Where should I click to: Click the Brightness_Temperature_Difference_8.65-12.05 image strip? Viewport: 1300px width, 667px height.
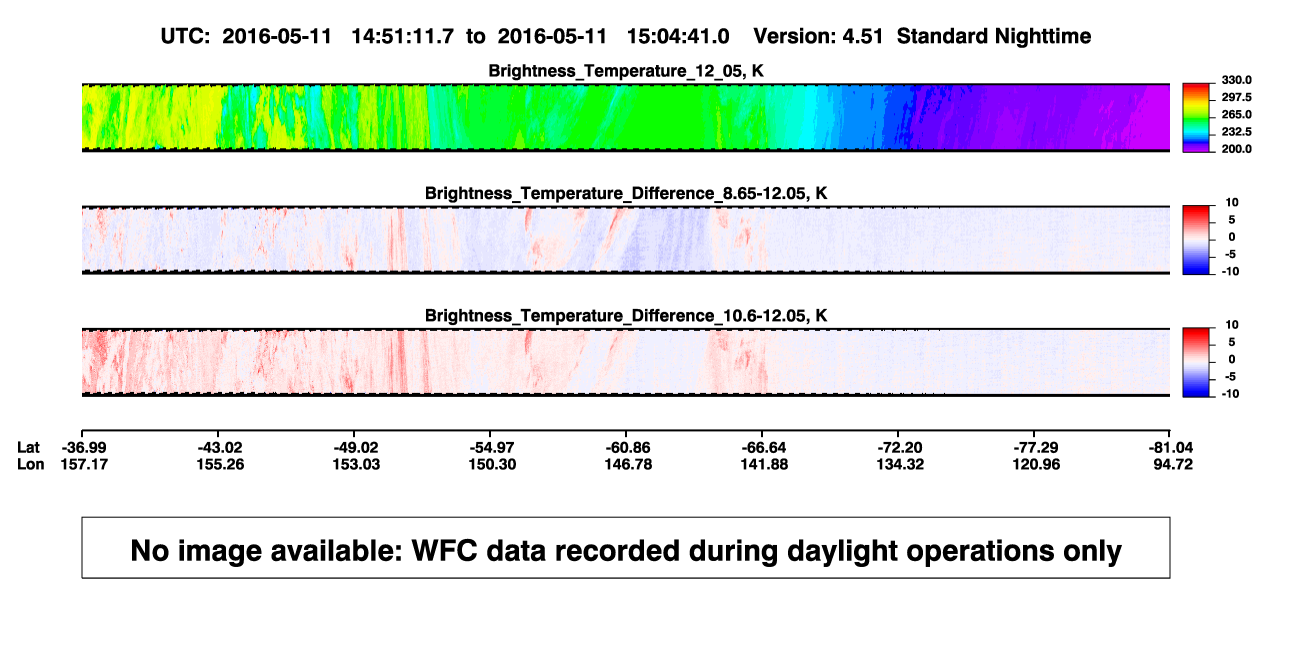626,240
